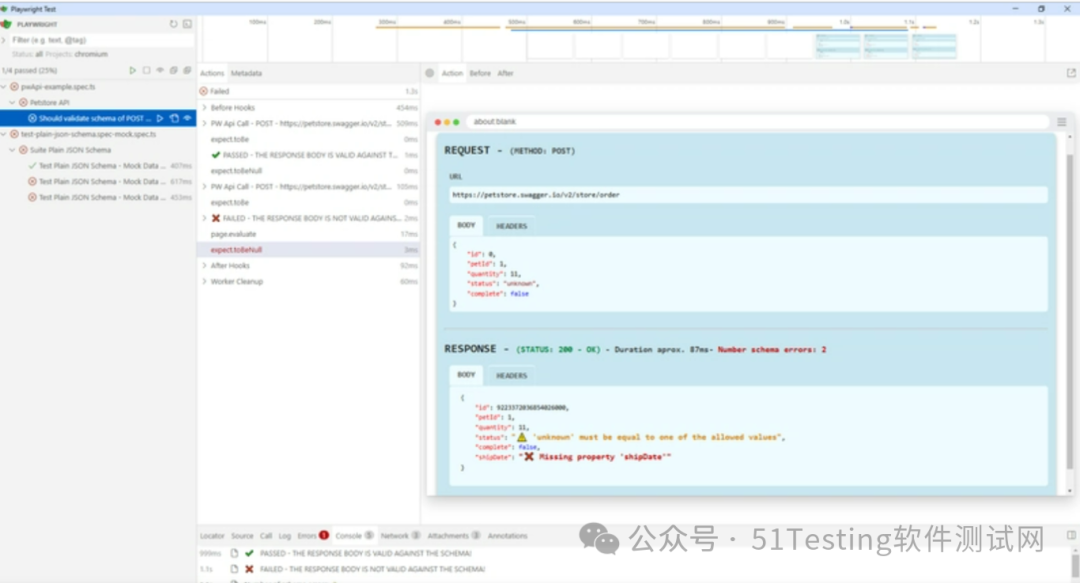
Task: Select the page.evaluate action row
Action: [309, 234]
